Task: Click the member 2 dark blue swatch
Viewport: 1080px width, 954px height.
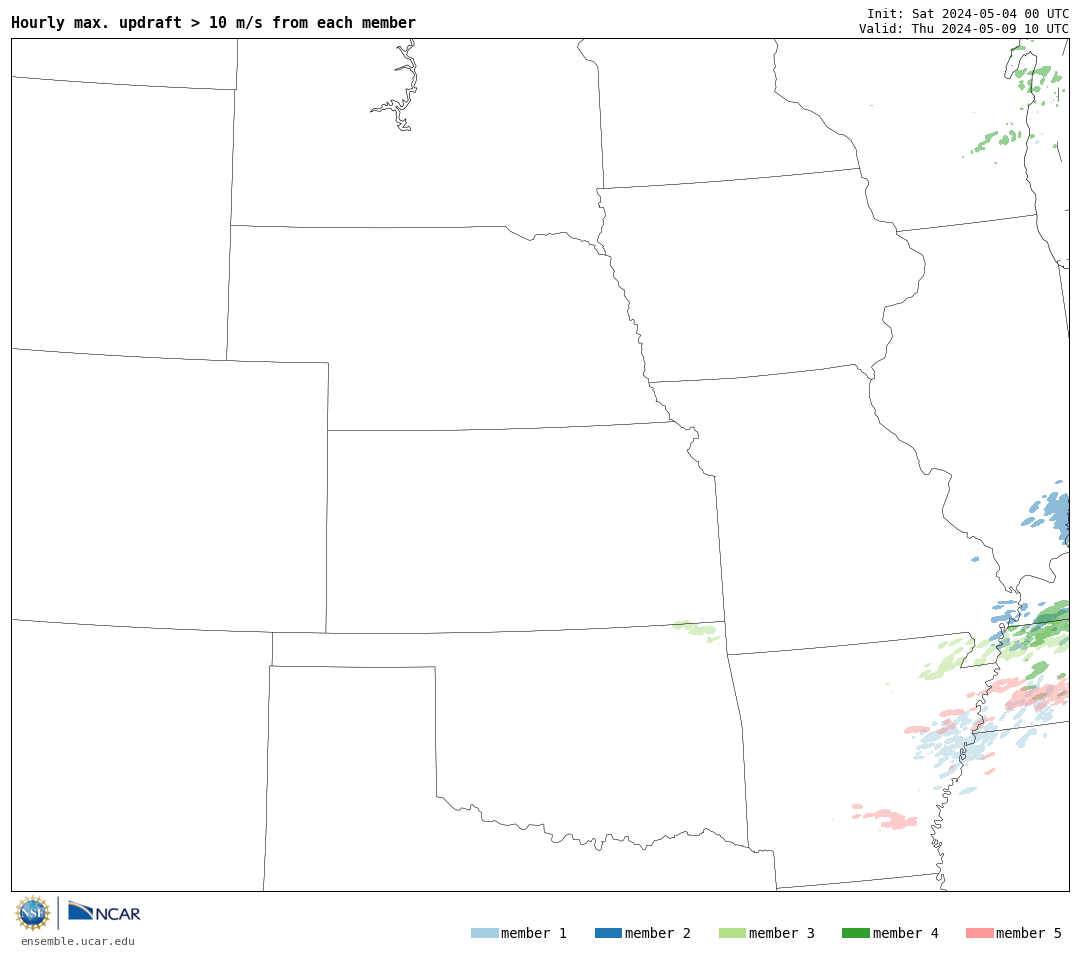Action: click(x=608, y=933)
